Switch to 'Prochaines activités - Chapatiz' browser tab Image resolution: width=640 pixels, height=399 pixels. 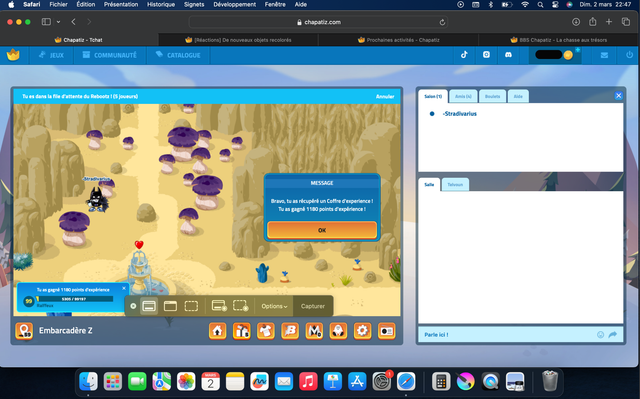pos(398,40)
